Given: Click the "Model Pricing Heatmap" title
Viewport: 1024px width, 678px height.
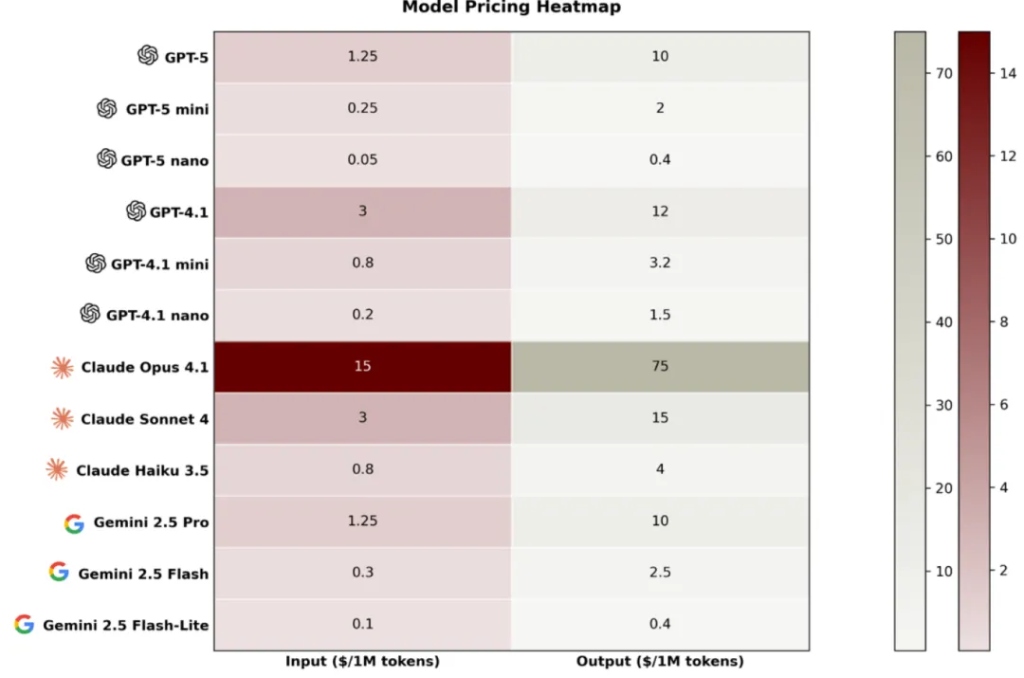Looking at the screenshot, I should (511, 8).
